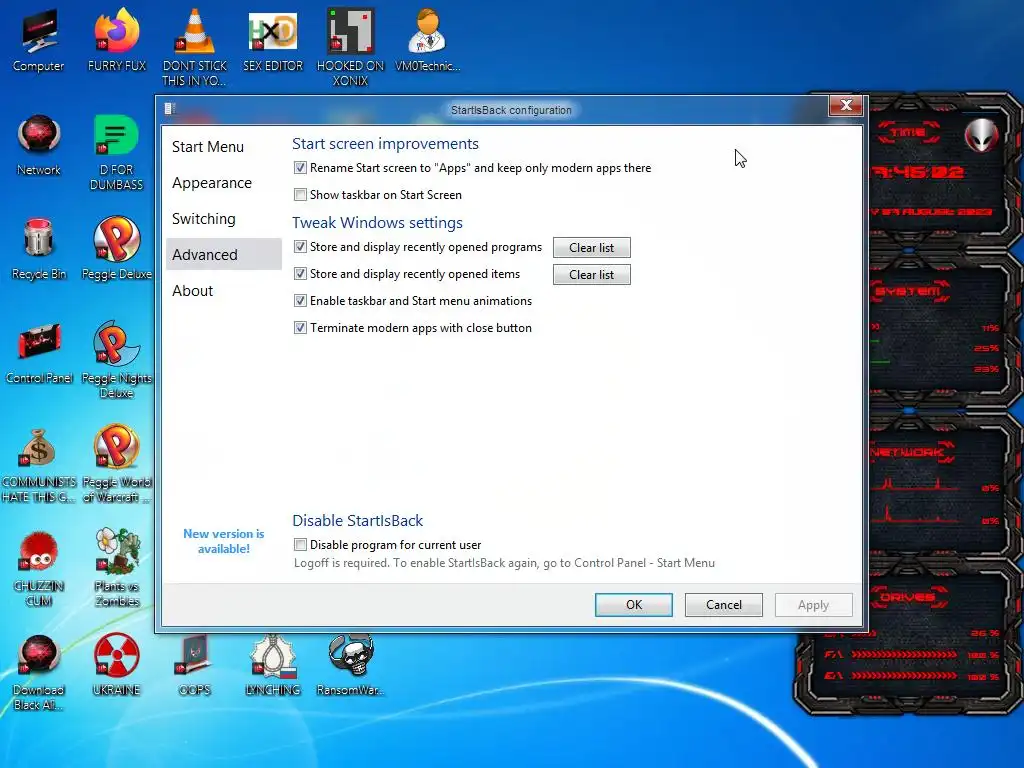This screenshot has height=768, width=1024.
Task: Click the Tweak Windows settings heading
Action: tap(377, 223)
